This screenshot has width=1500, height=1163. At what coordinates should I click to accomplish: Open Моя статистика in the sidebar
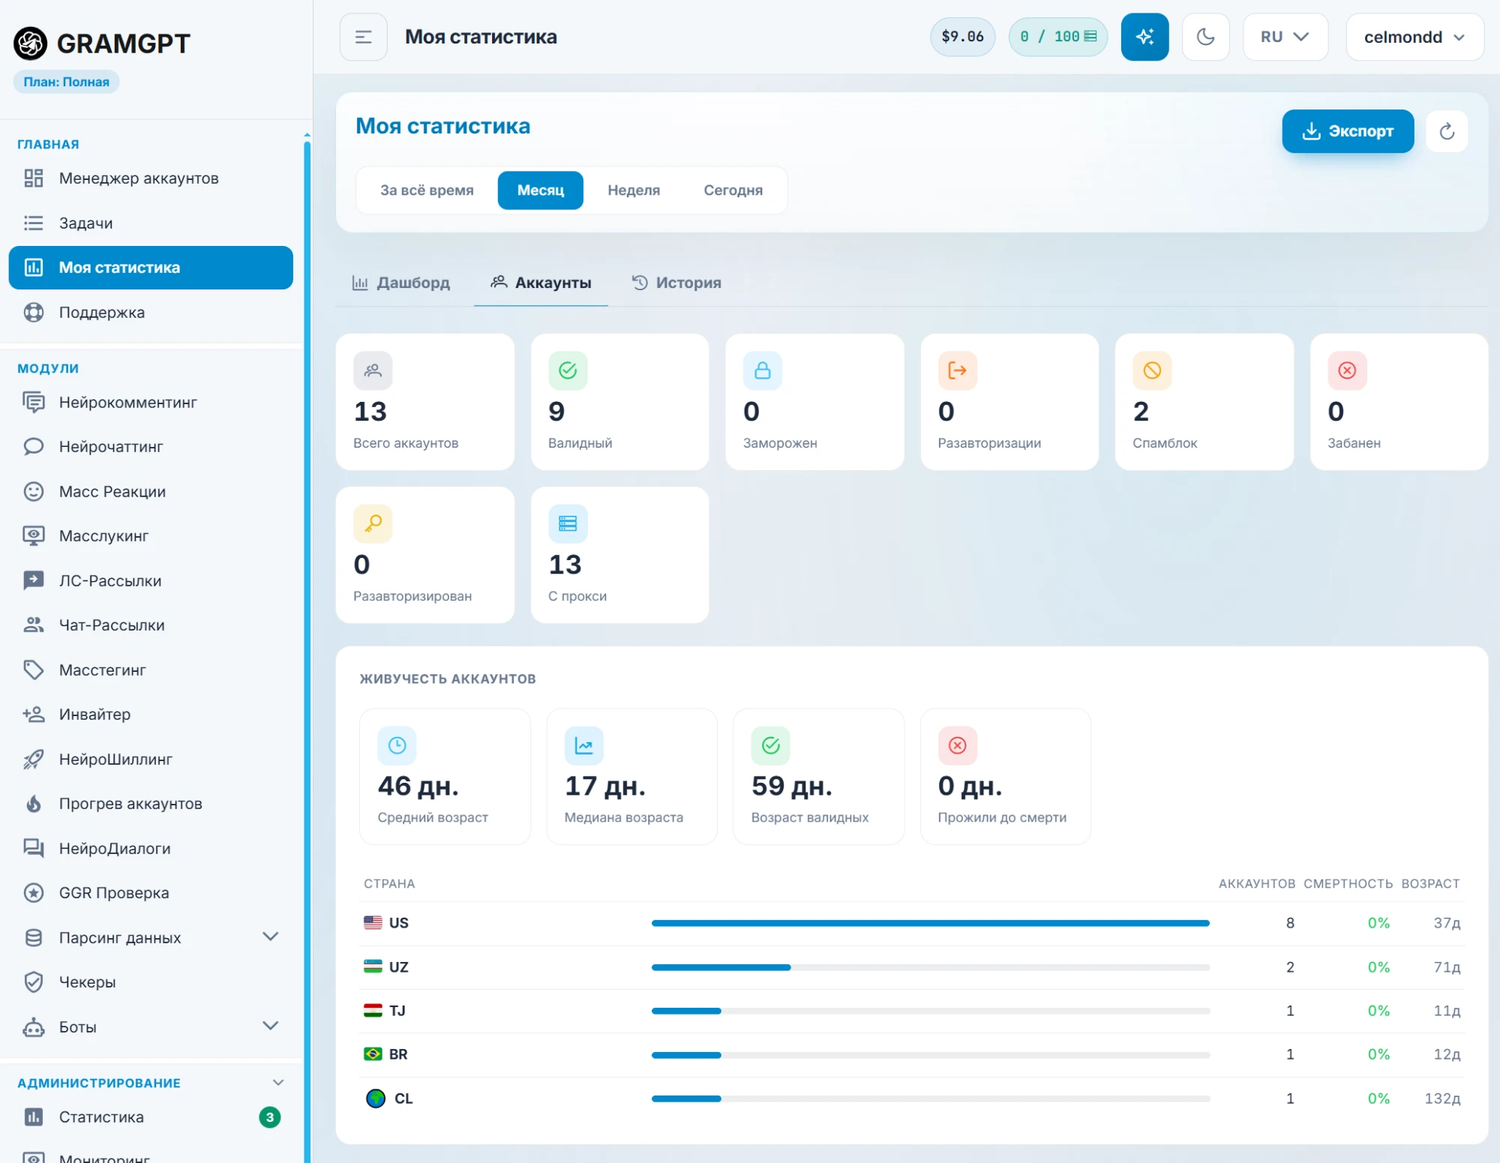point(151,268)
